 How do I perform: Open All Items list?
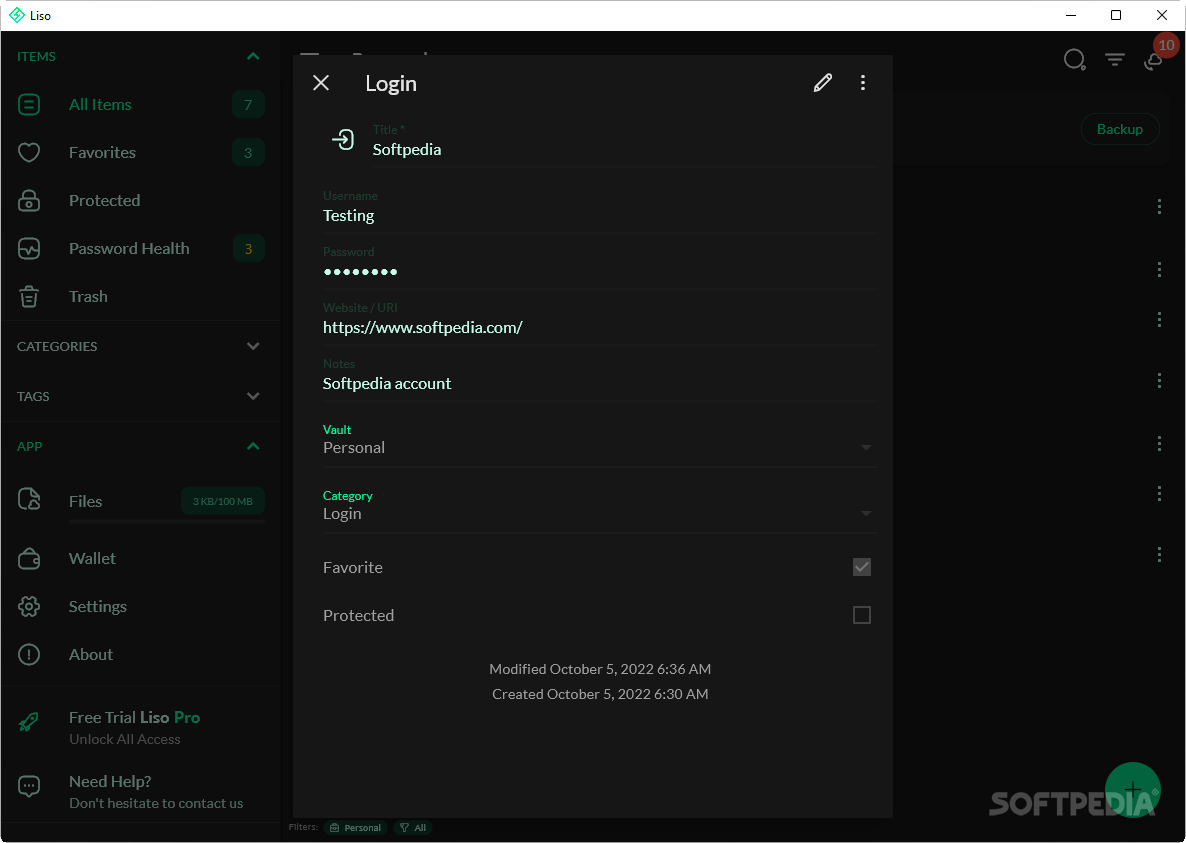141,104
